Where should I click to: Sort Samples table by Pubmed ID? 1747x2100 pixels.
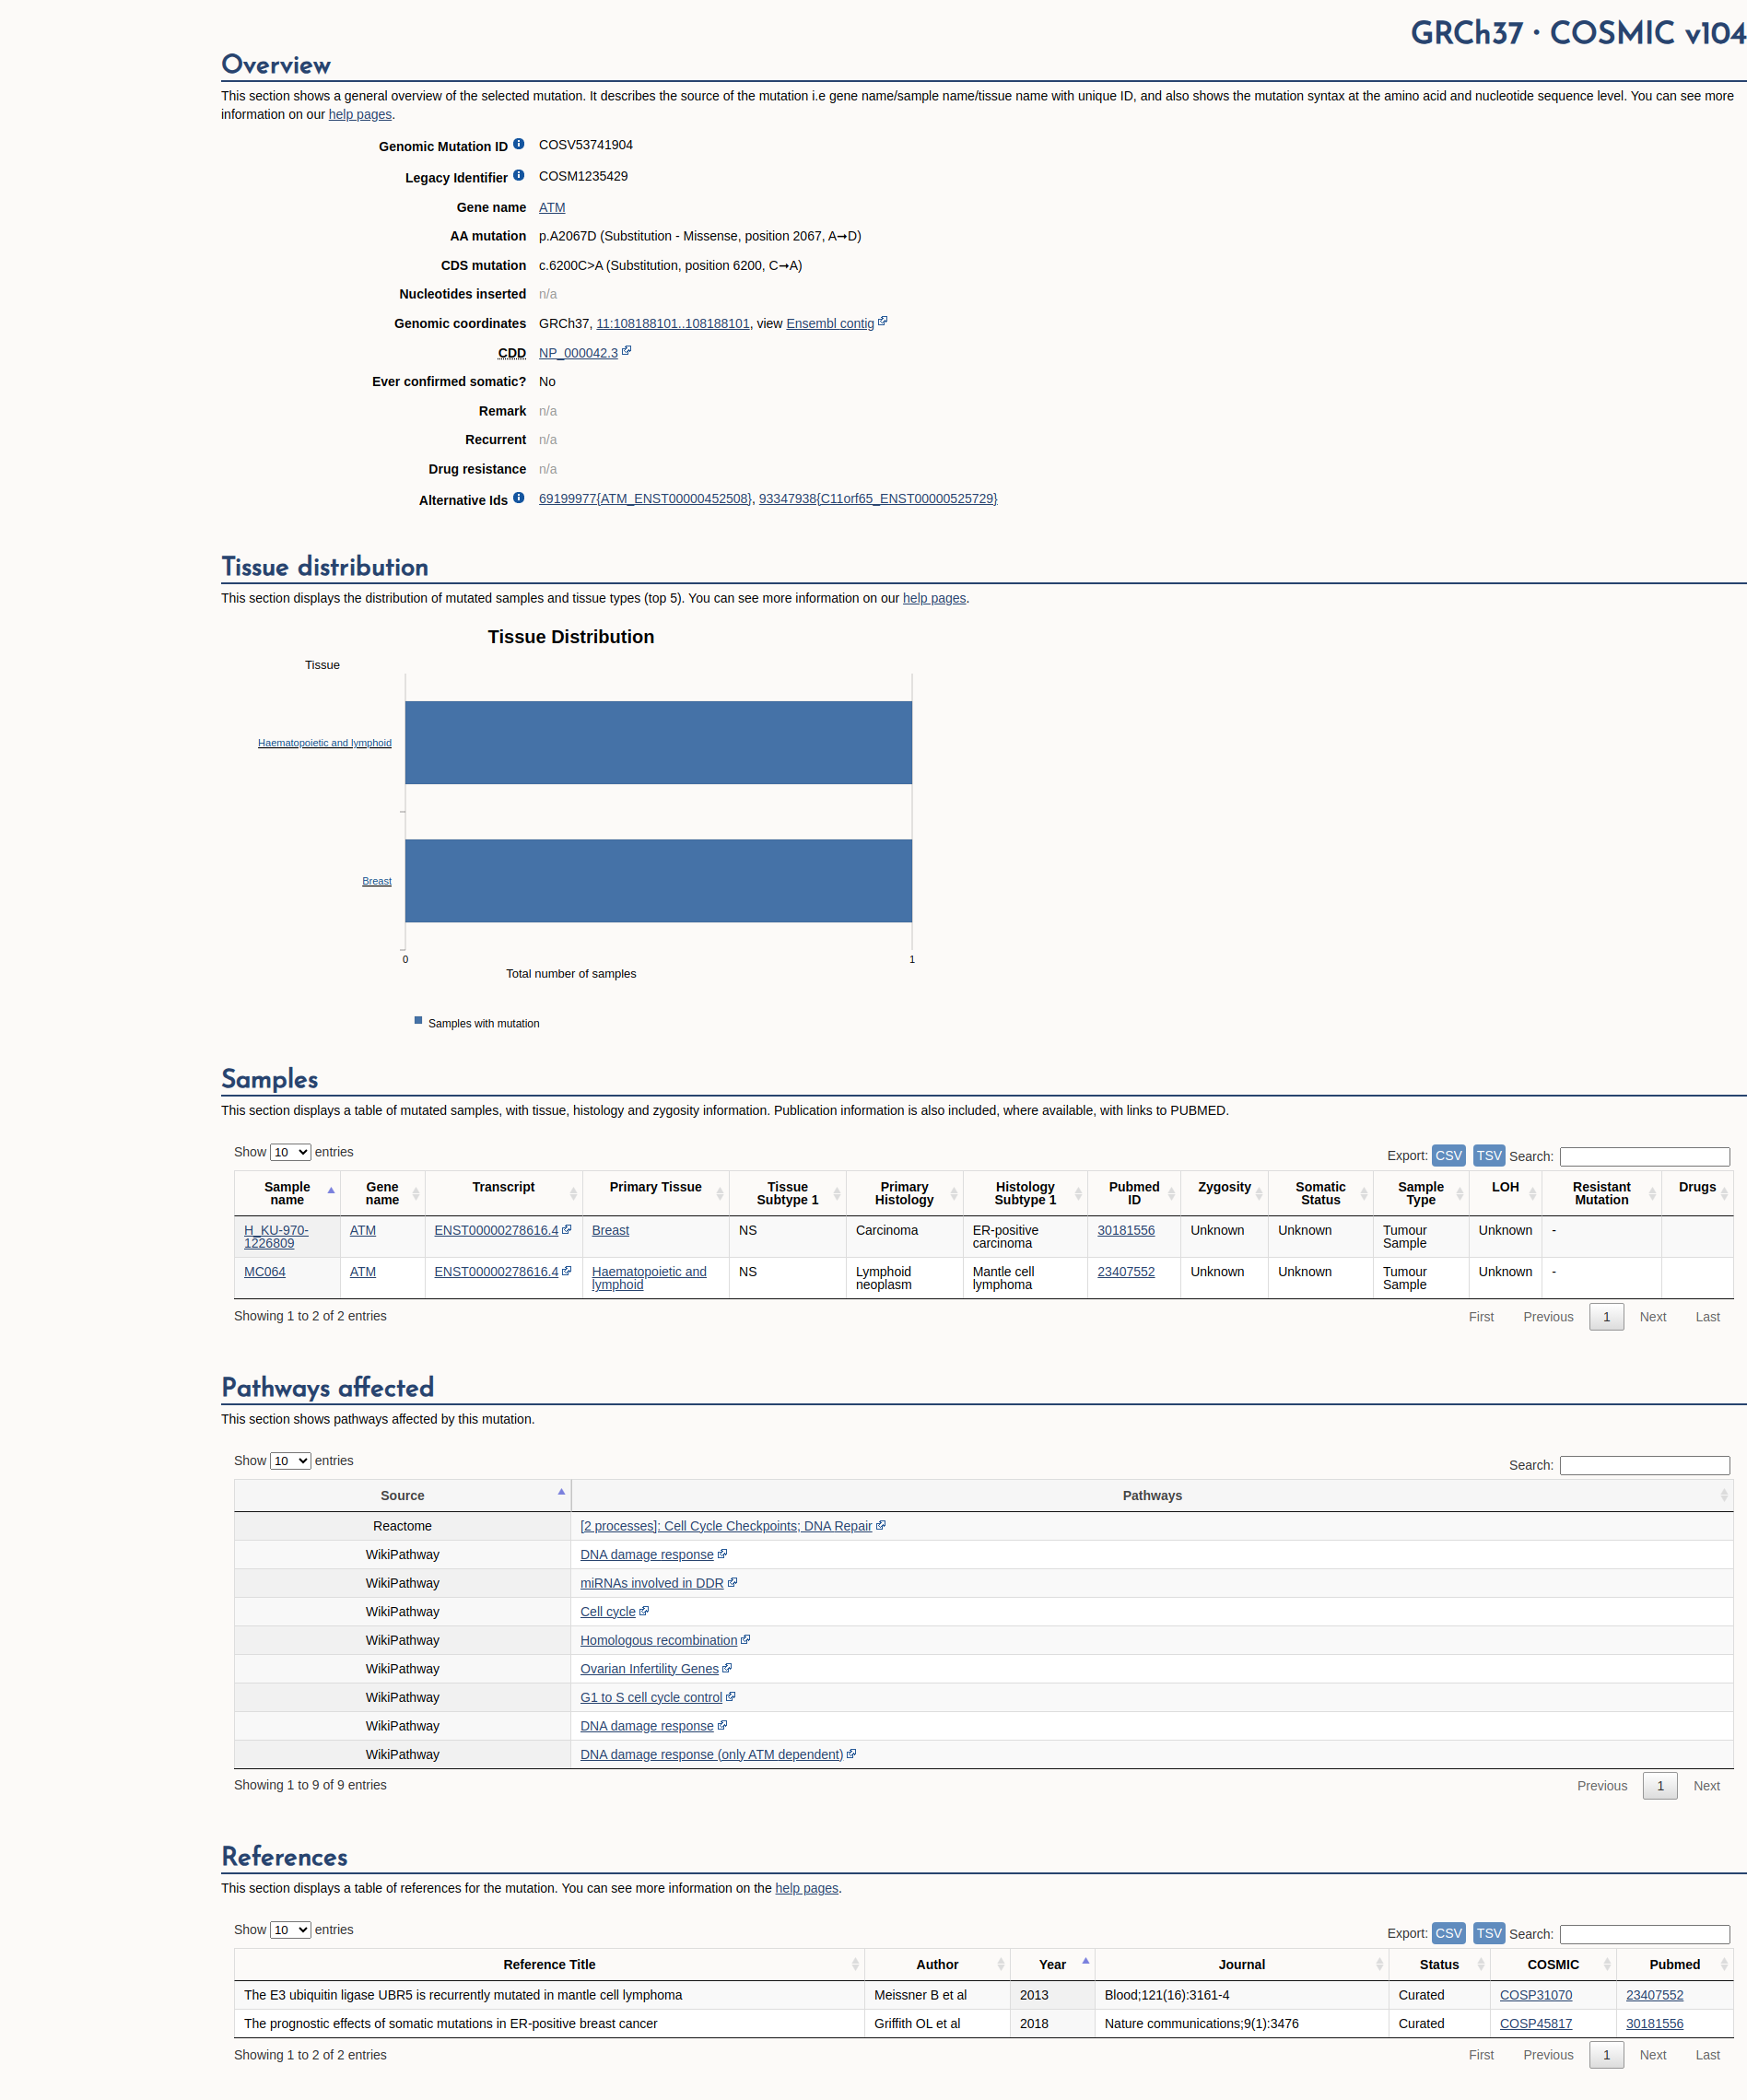(x=1134, y=1193)
